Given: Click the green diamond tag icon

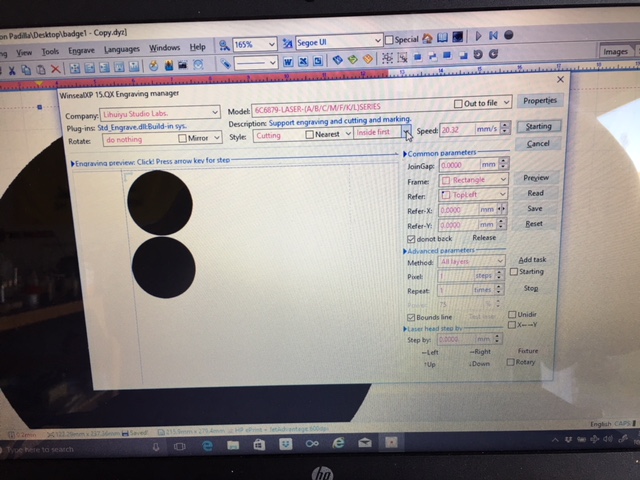Looking at the screenshot, I should 353,60.
